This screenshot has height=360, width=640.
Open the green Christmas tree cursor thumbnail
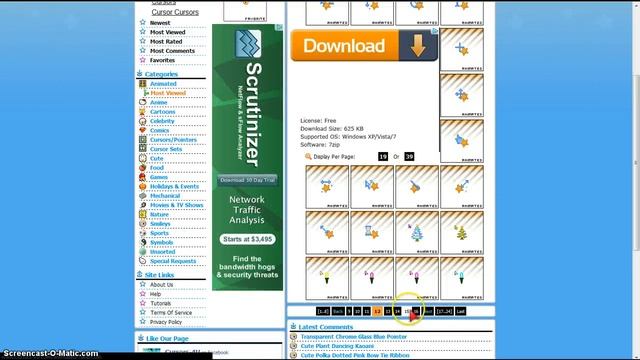click(x=462, y=233)
